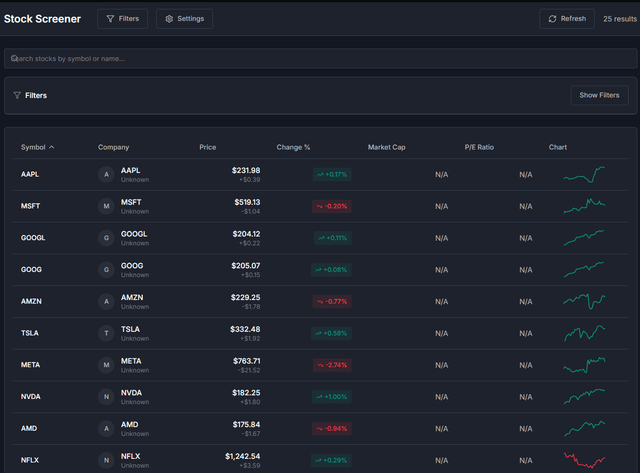Click the search magnifier icon
Screen dimensions: 640x473
click(x=14, y=58)
